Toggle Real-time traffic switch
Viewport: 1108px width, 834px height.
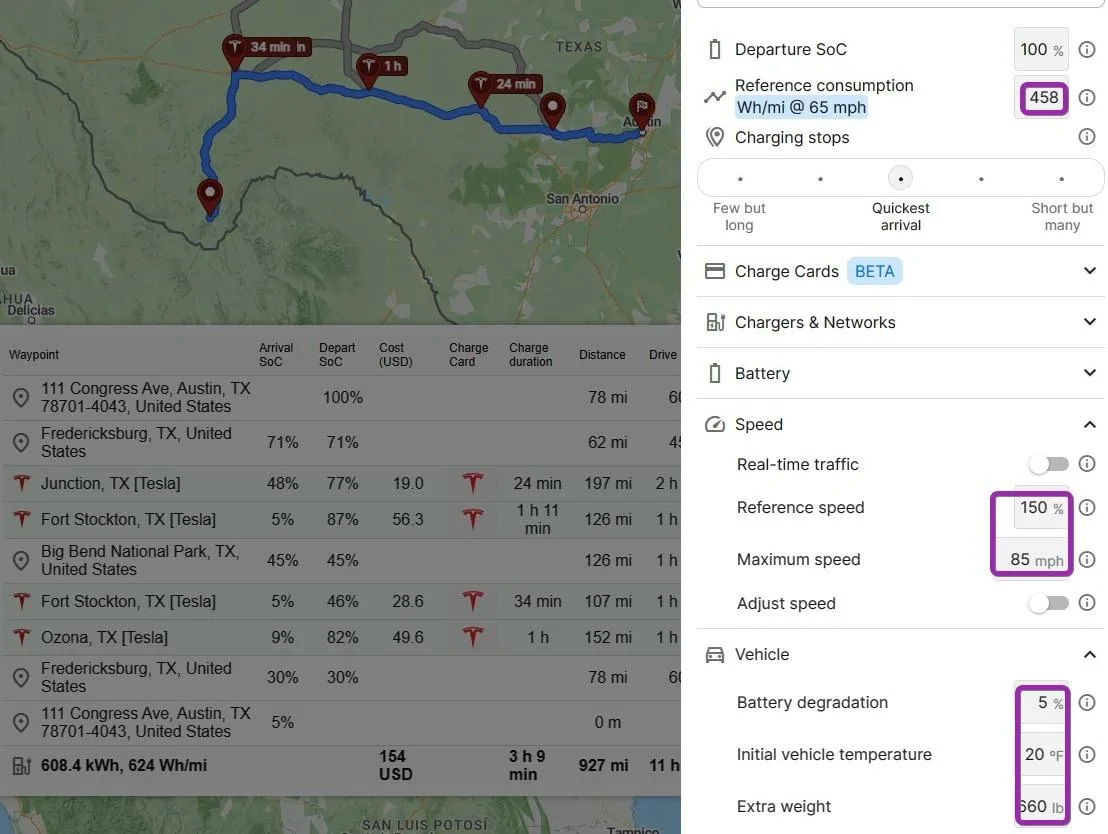(1049, 464)
